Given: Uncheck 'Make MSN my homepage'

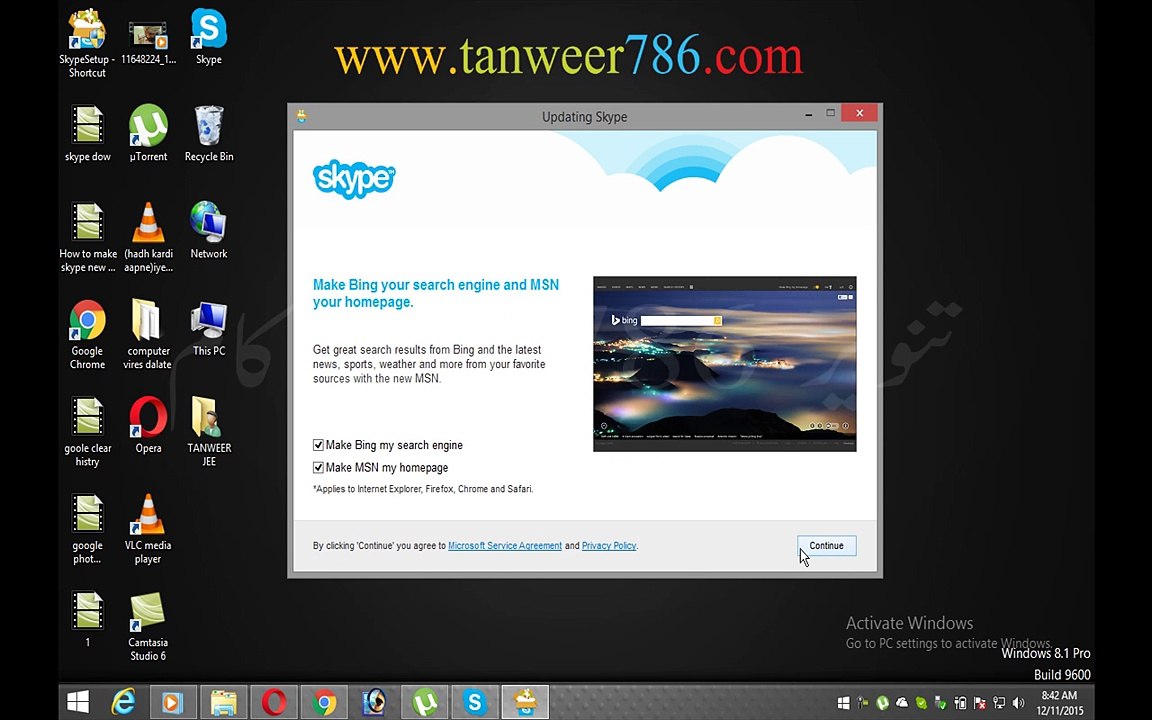Looking at the screenshot, I should tap(318, 467).
